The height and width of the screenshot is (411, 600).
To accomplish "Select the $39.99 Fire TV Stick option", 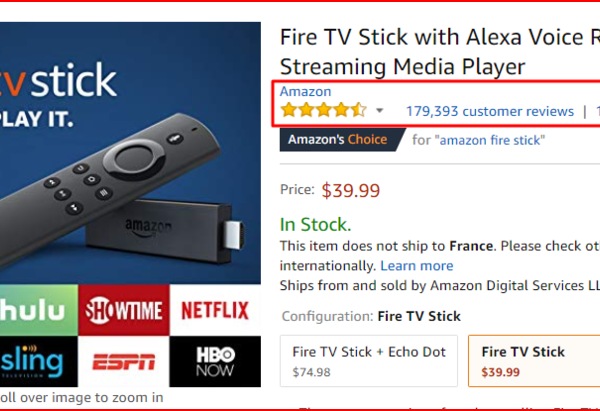I will click(536, 361).
